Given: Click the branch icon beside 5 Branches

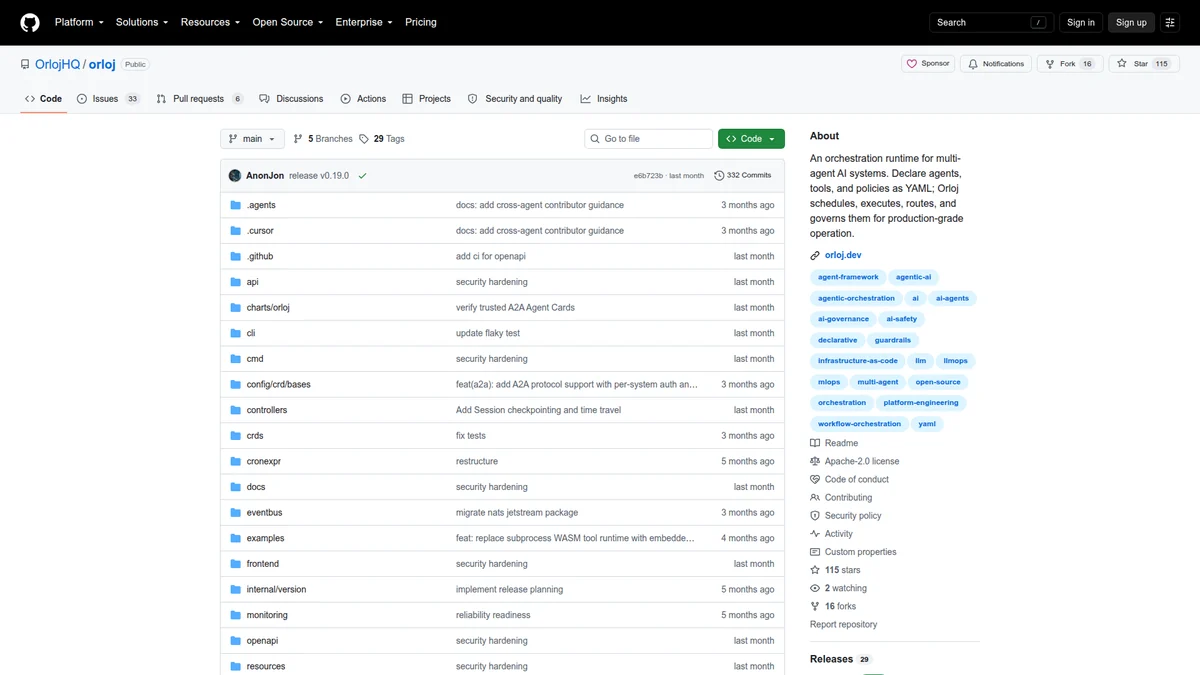Looking at the screenshot, I should coord(299,139).
